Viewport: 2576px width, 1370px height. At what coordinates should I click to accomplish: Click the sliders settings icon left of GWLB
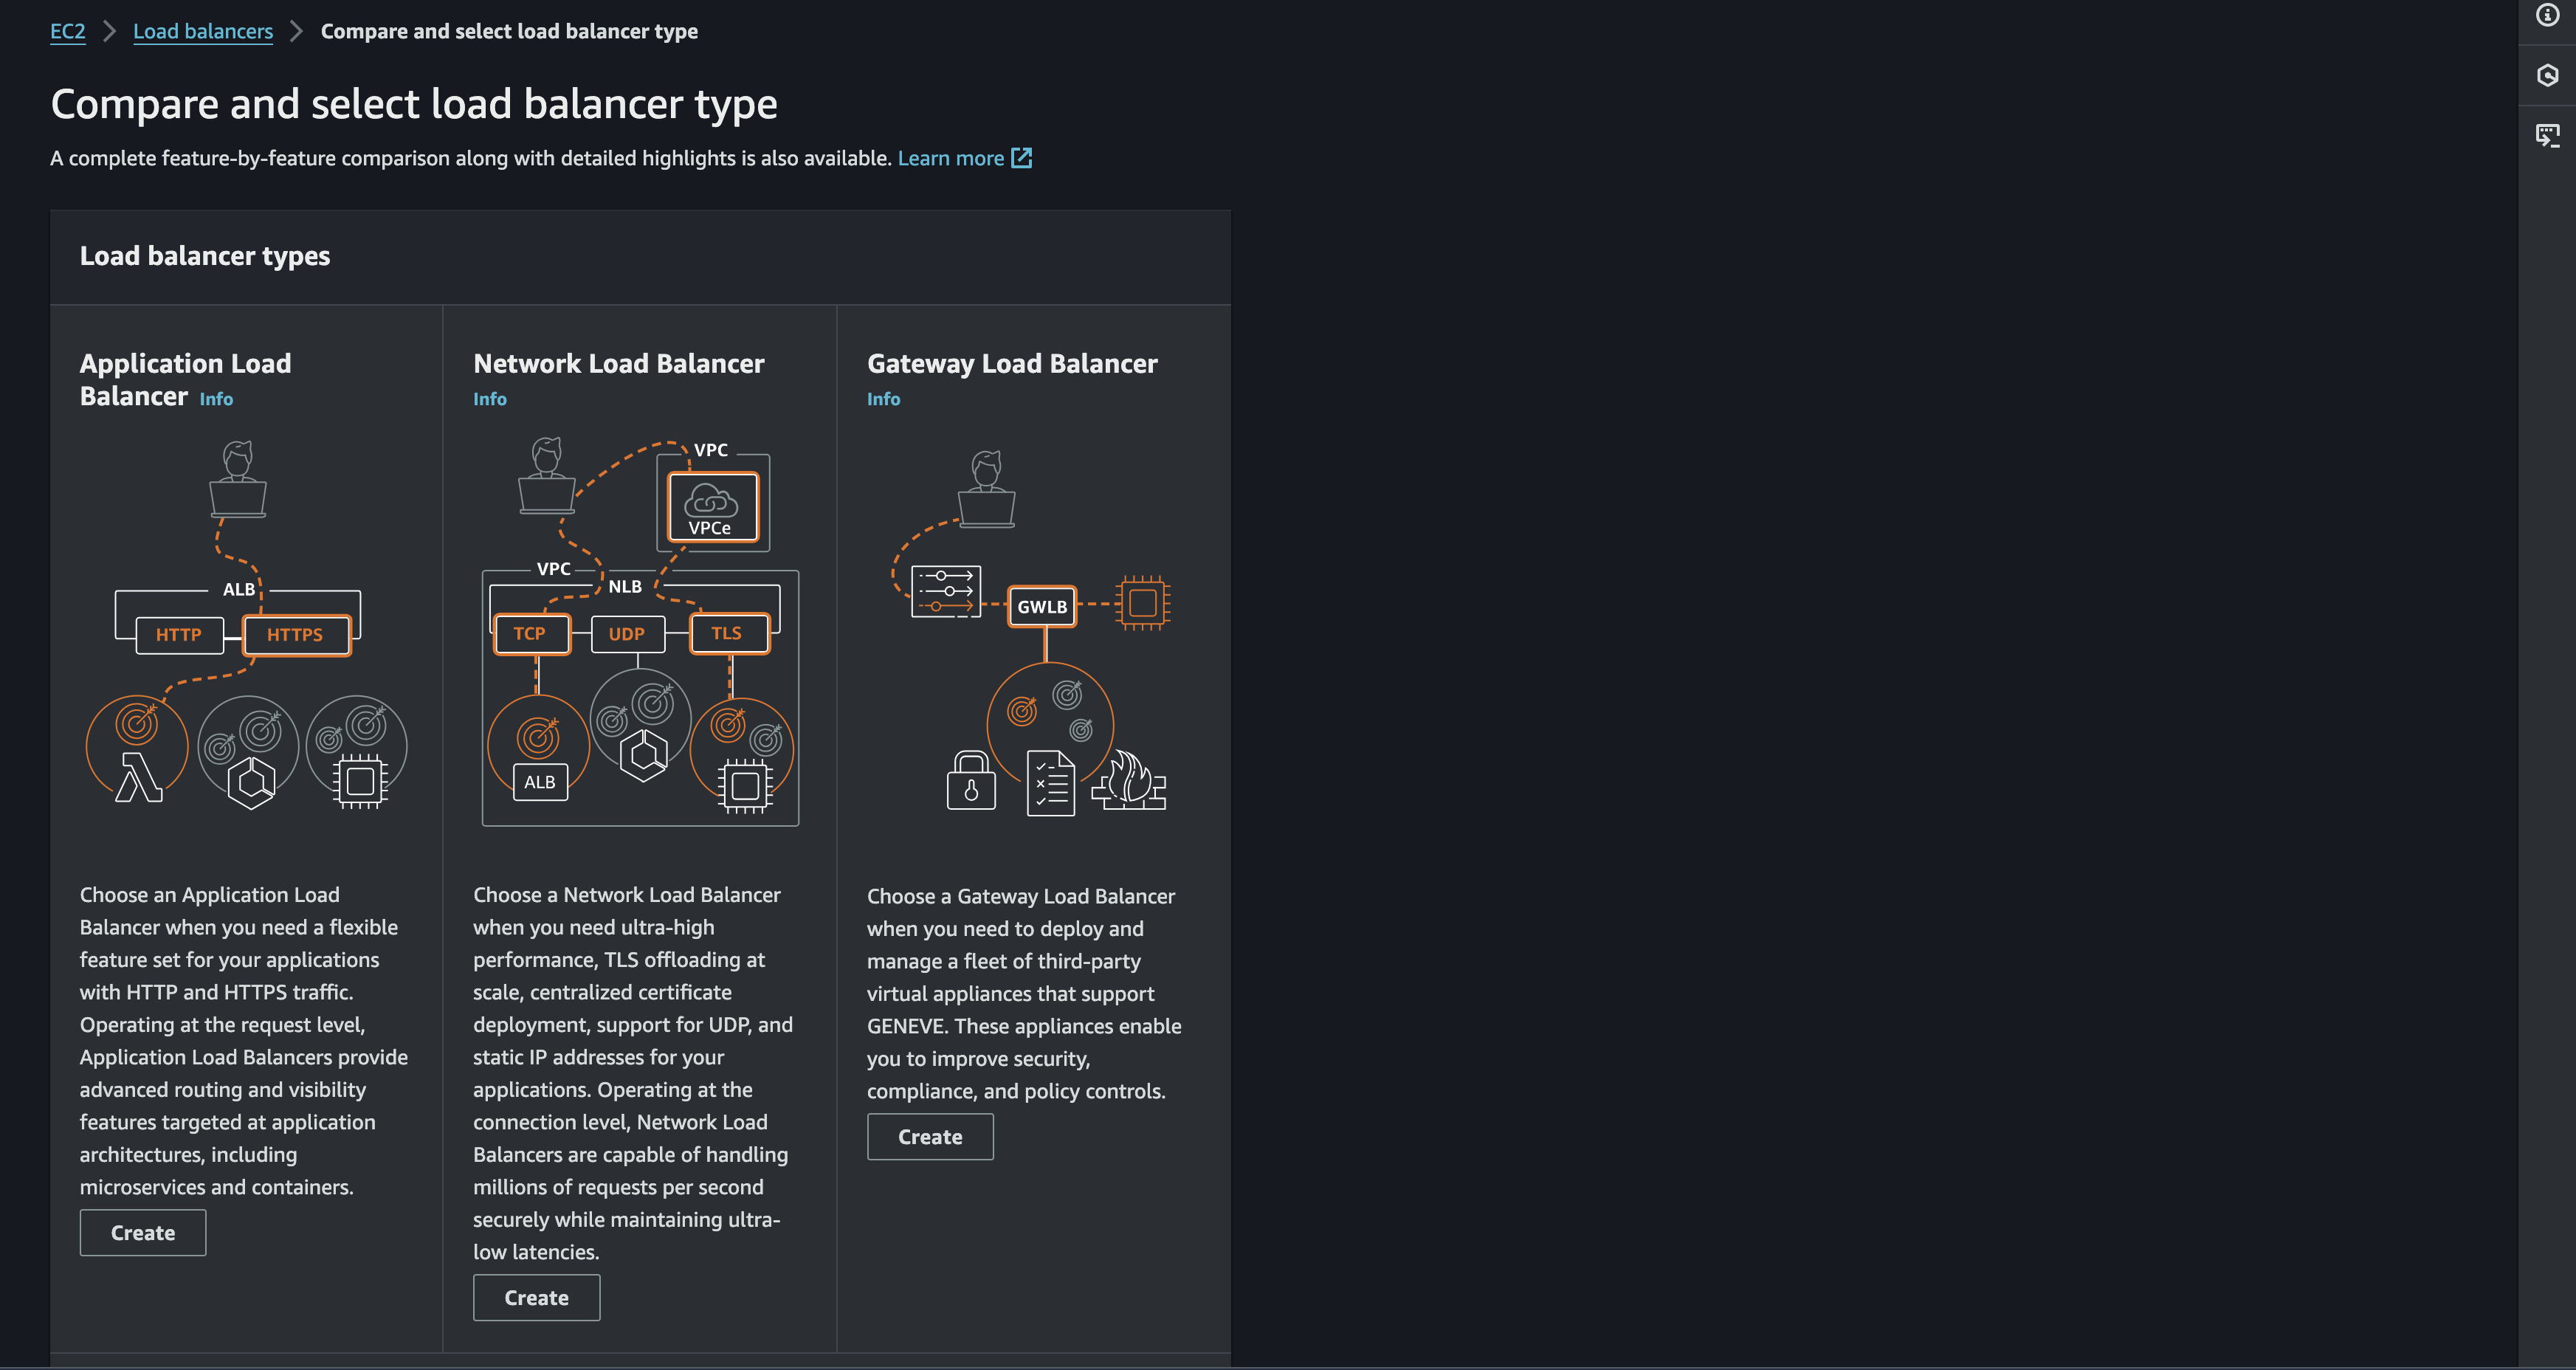(x=946, y=591)
